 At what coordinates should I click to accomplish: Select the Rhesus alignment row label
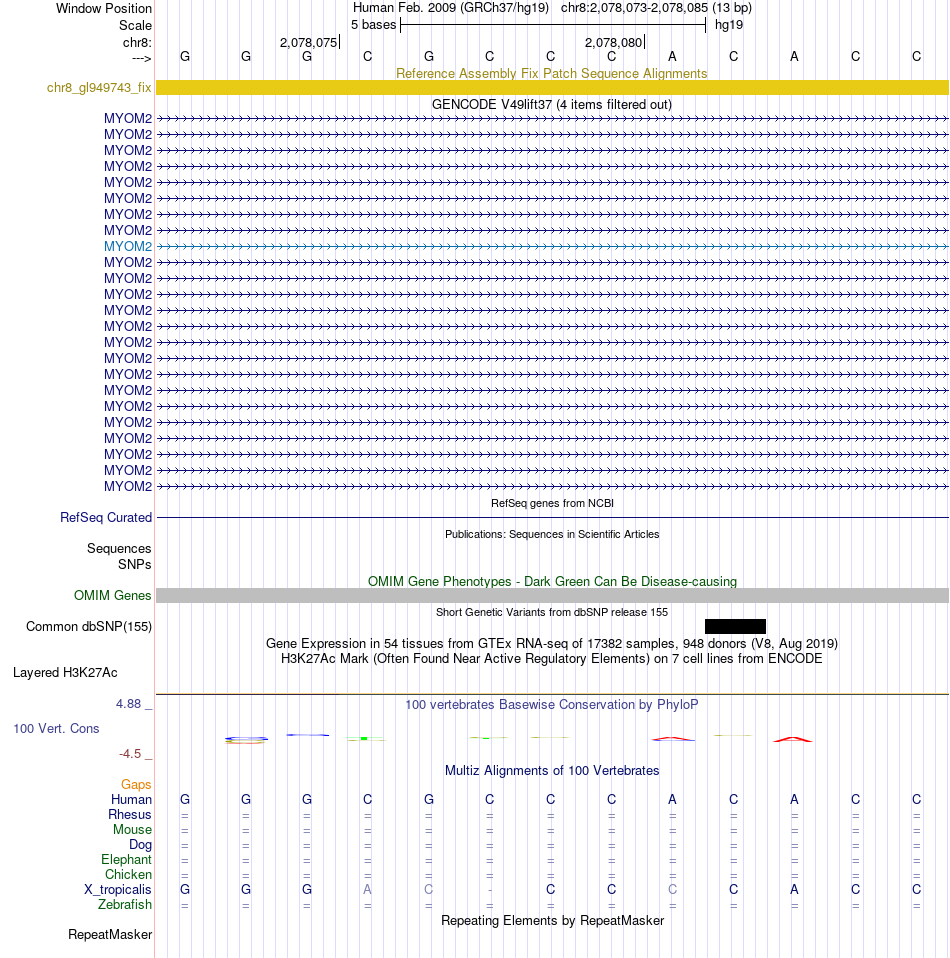(130, 814)
